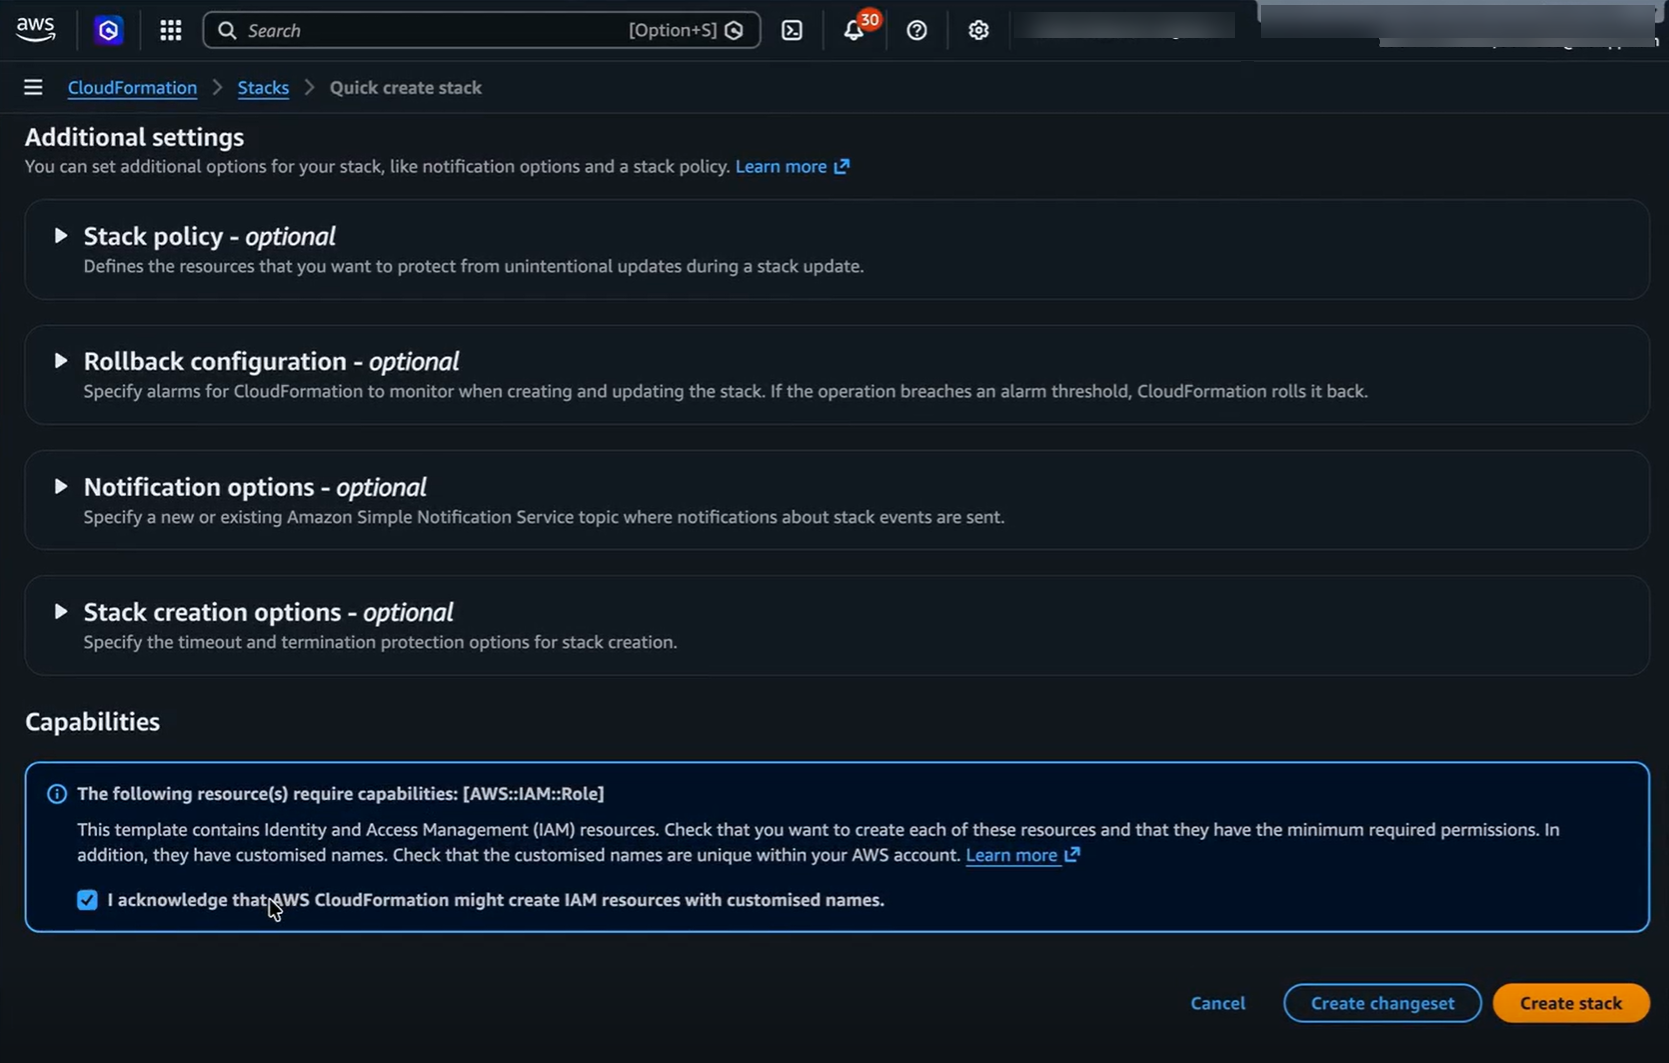The height and width of the screenshot is (1063, 1669).
Task: Open the help question mark menu
Action: 917,30
